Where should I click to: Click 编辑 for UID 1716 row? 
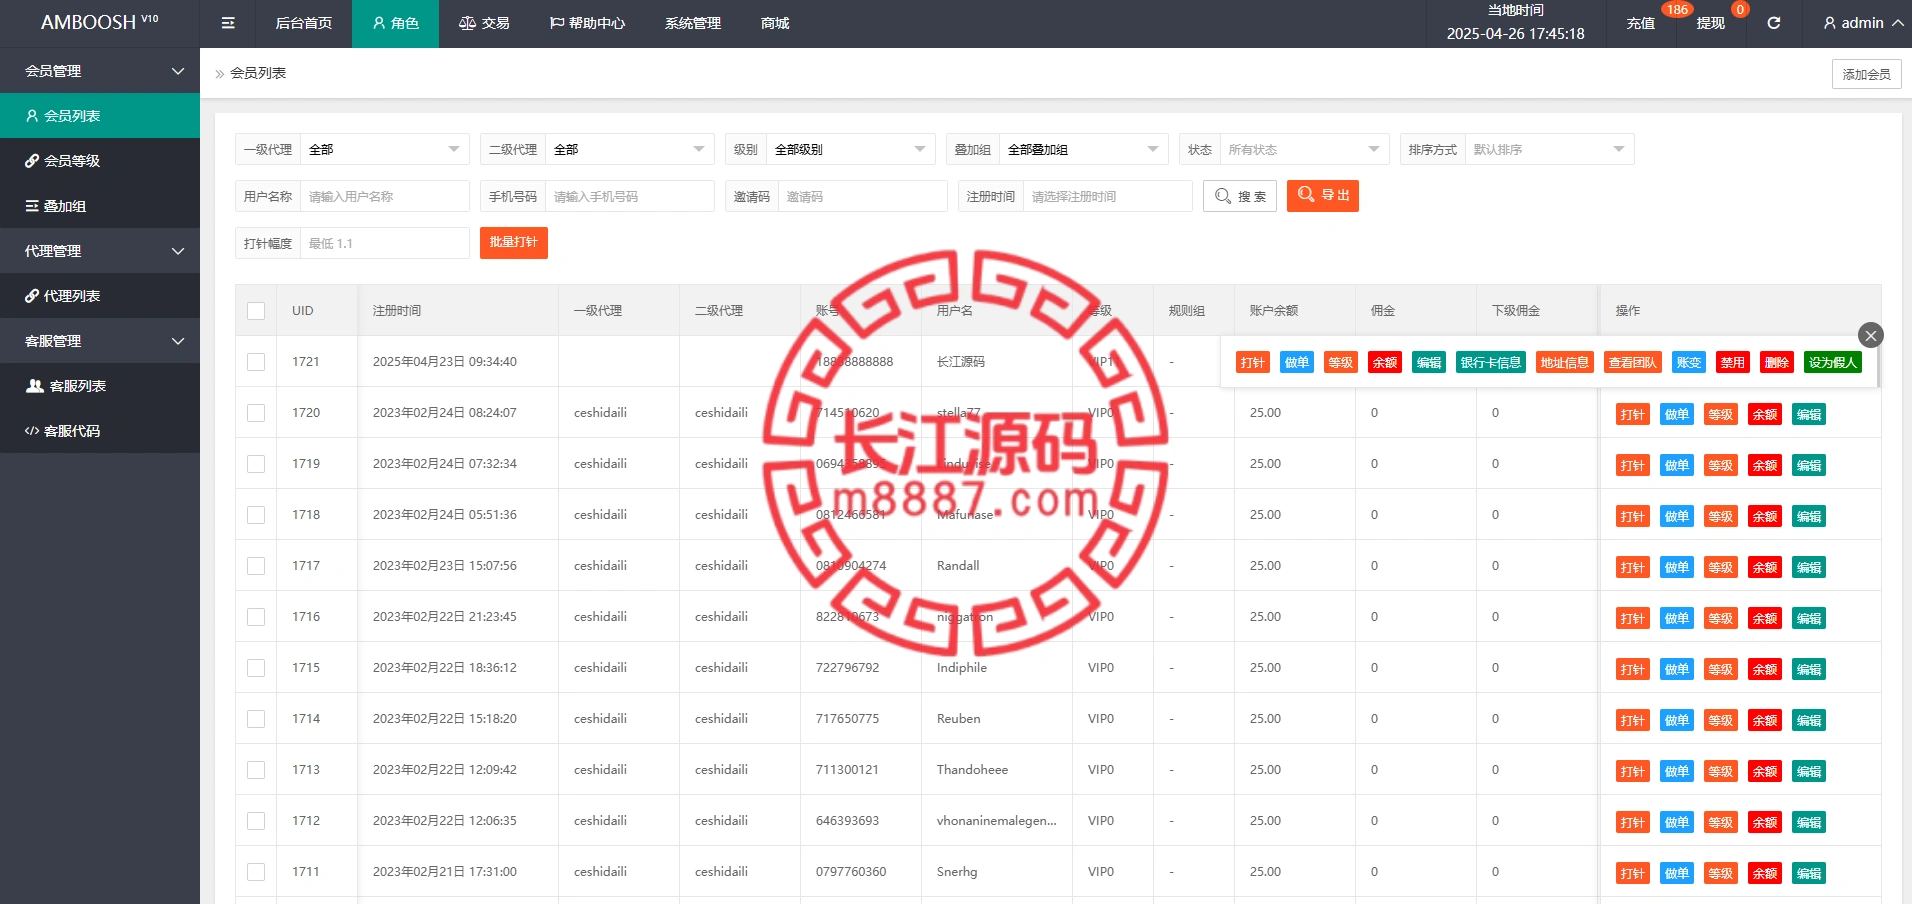(x=1809, y=618)
